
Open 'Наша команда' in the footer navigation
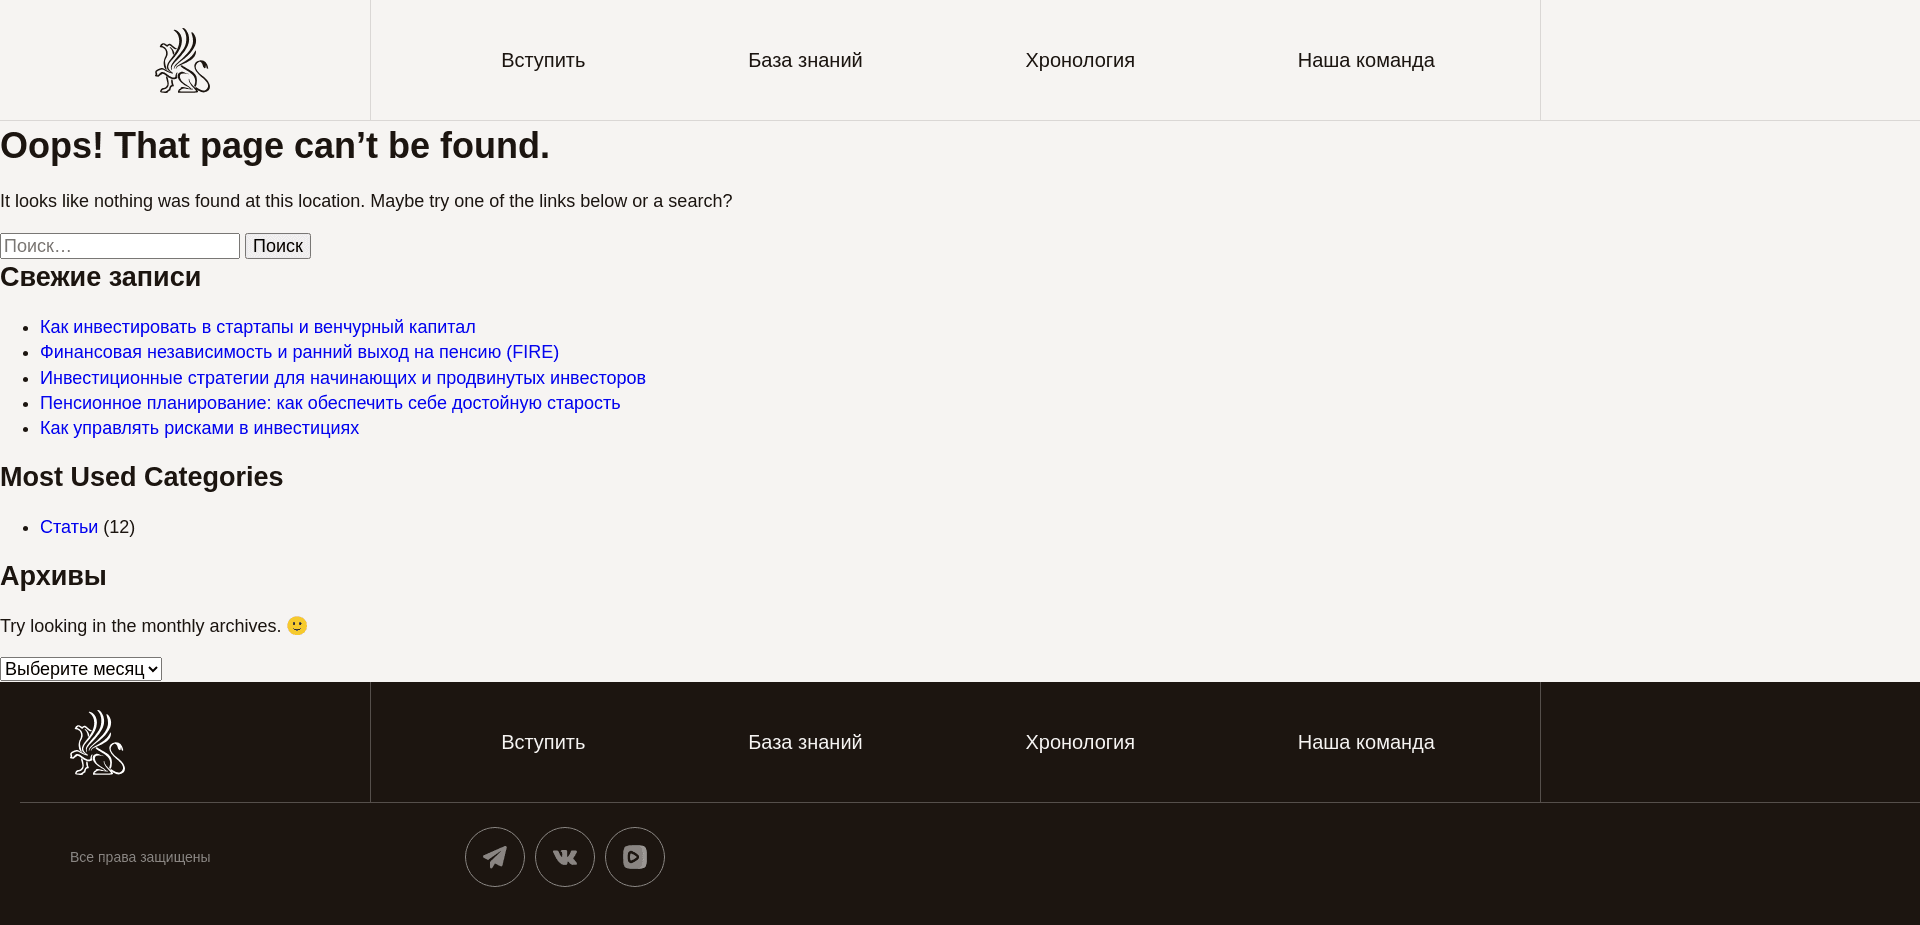click(x=1366, y=742)
